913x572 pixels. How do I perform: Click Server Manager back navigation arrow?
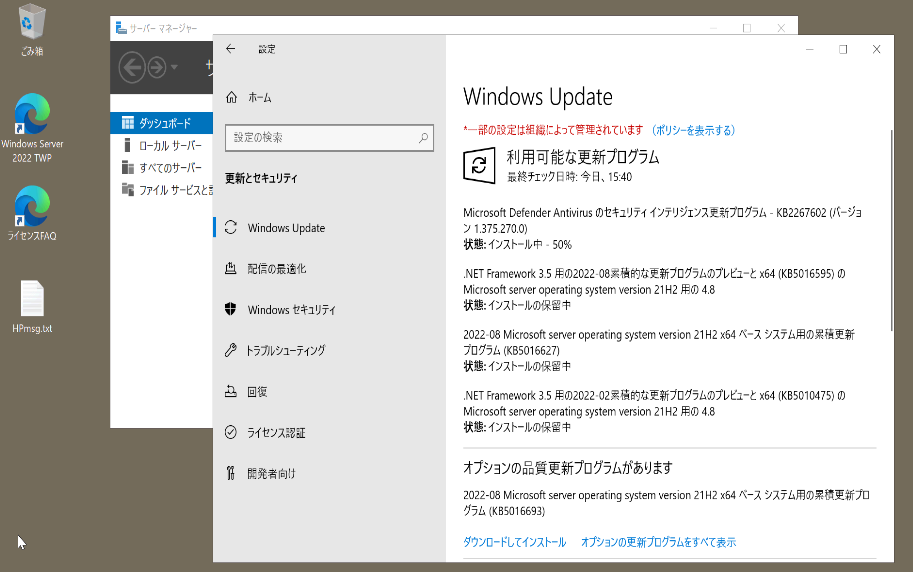(132, 68)
